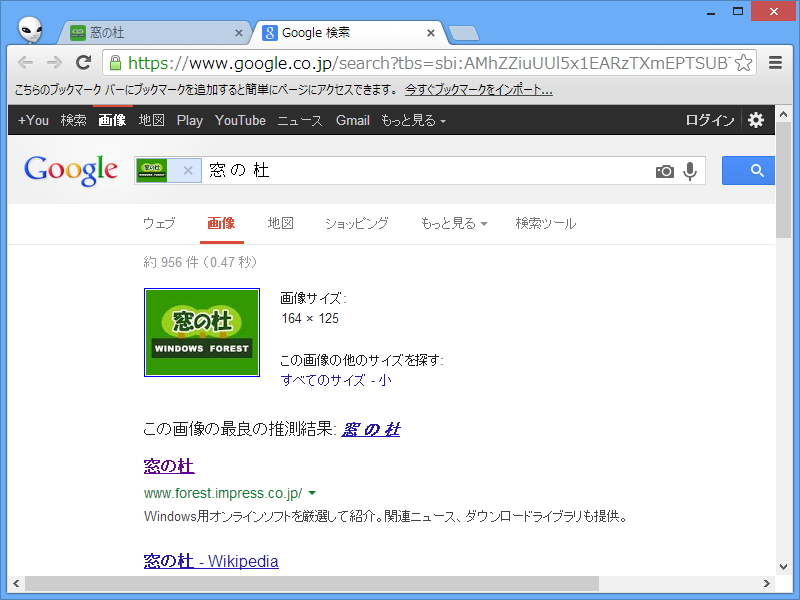
Task: Click the microphone voice search icon
Action: (x=690, y=171)
